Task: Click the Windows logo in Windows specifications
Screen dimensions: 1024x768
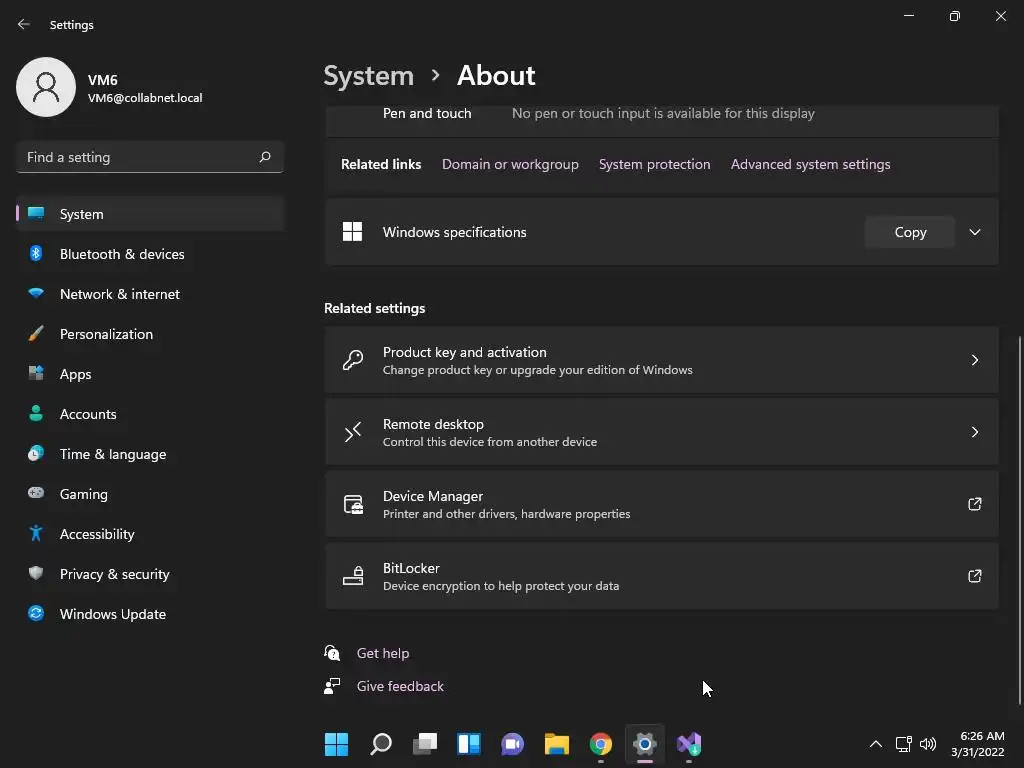Action: (353, 232)
